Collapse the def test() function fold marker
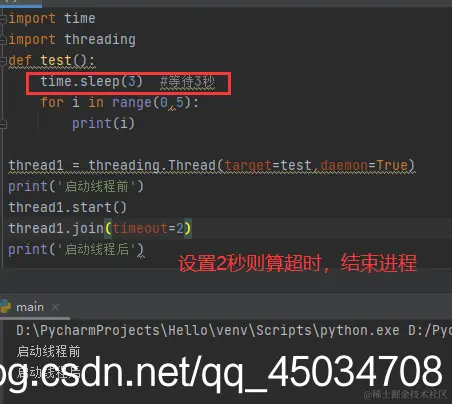 pyautogui.click(x=3, y=61)
